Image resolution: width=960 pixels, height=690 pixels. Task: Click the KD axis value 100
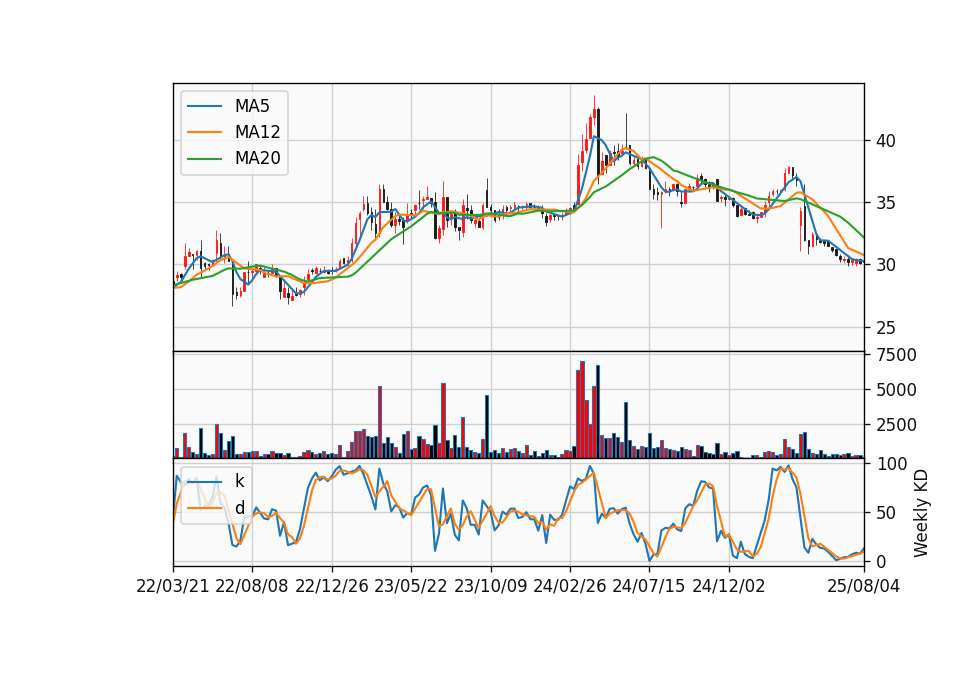point(891,464)
